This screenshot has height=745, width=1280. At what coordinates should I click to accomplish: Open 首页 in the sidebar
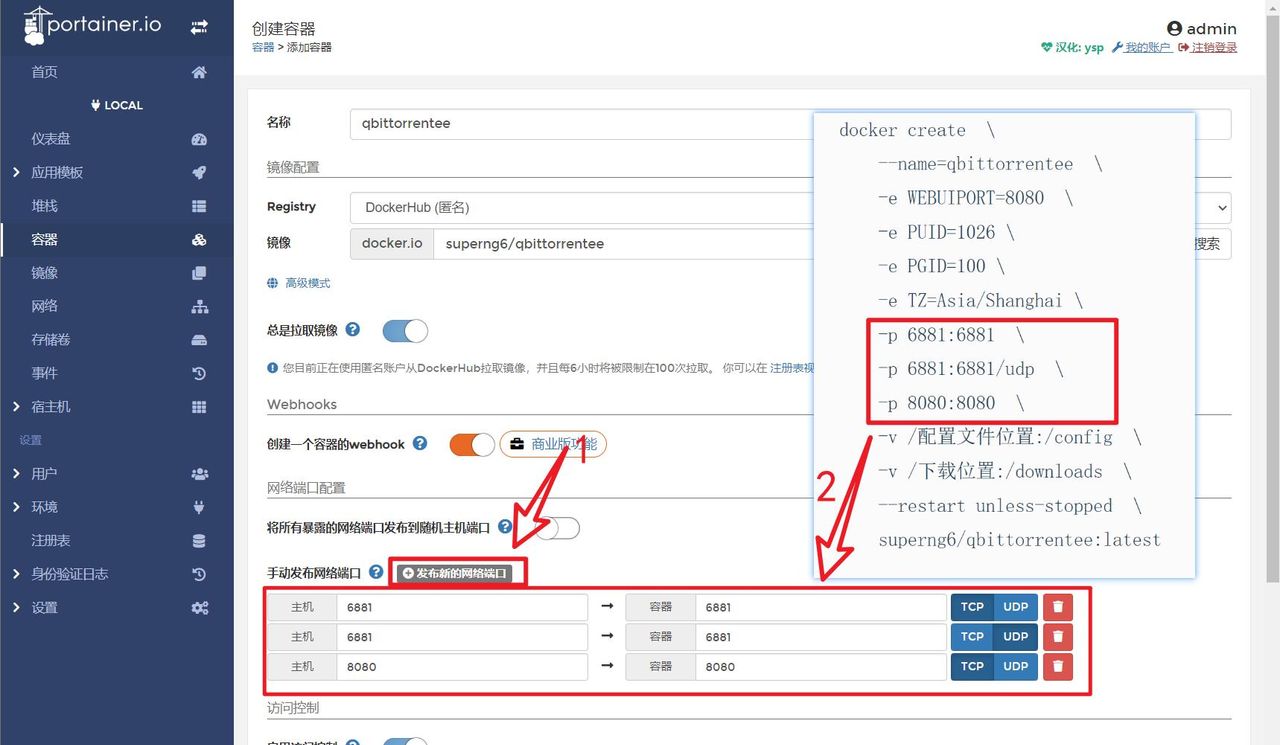click(x=44, y=72)
